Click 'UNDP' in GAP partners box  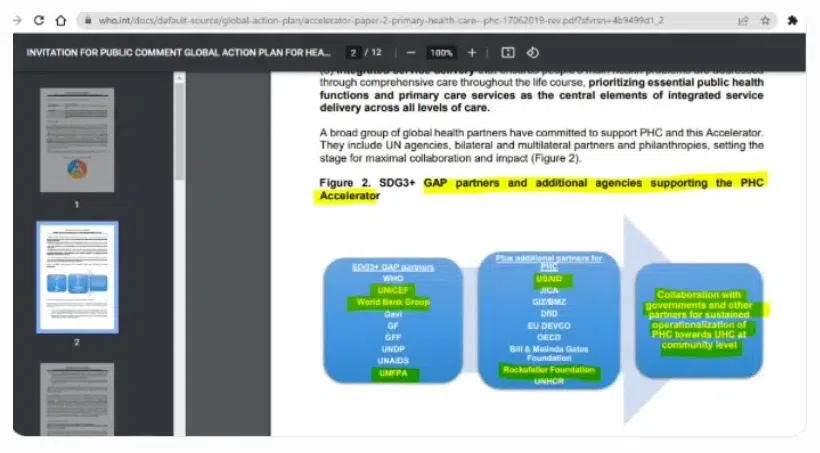pos(393,349)
